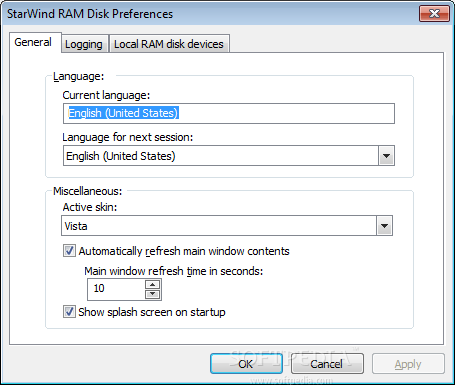Click the Apply button

click(x=408, y=364)
